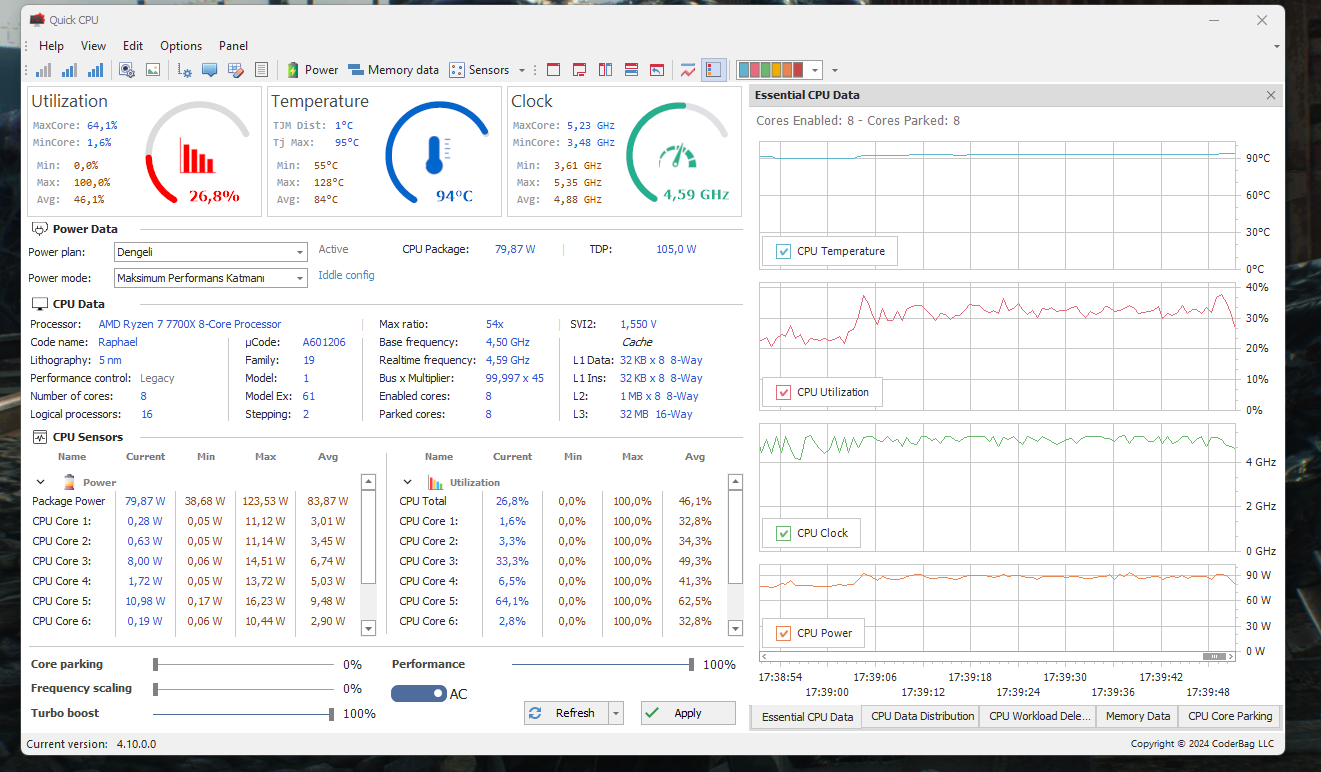Image resolution: width=1321 pixels, height=772 pixels.
Task: Click the Performance slider
Action: click(603, 664)
